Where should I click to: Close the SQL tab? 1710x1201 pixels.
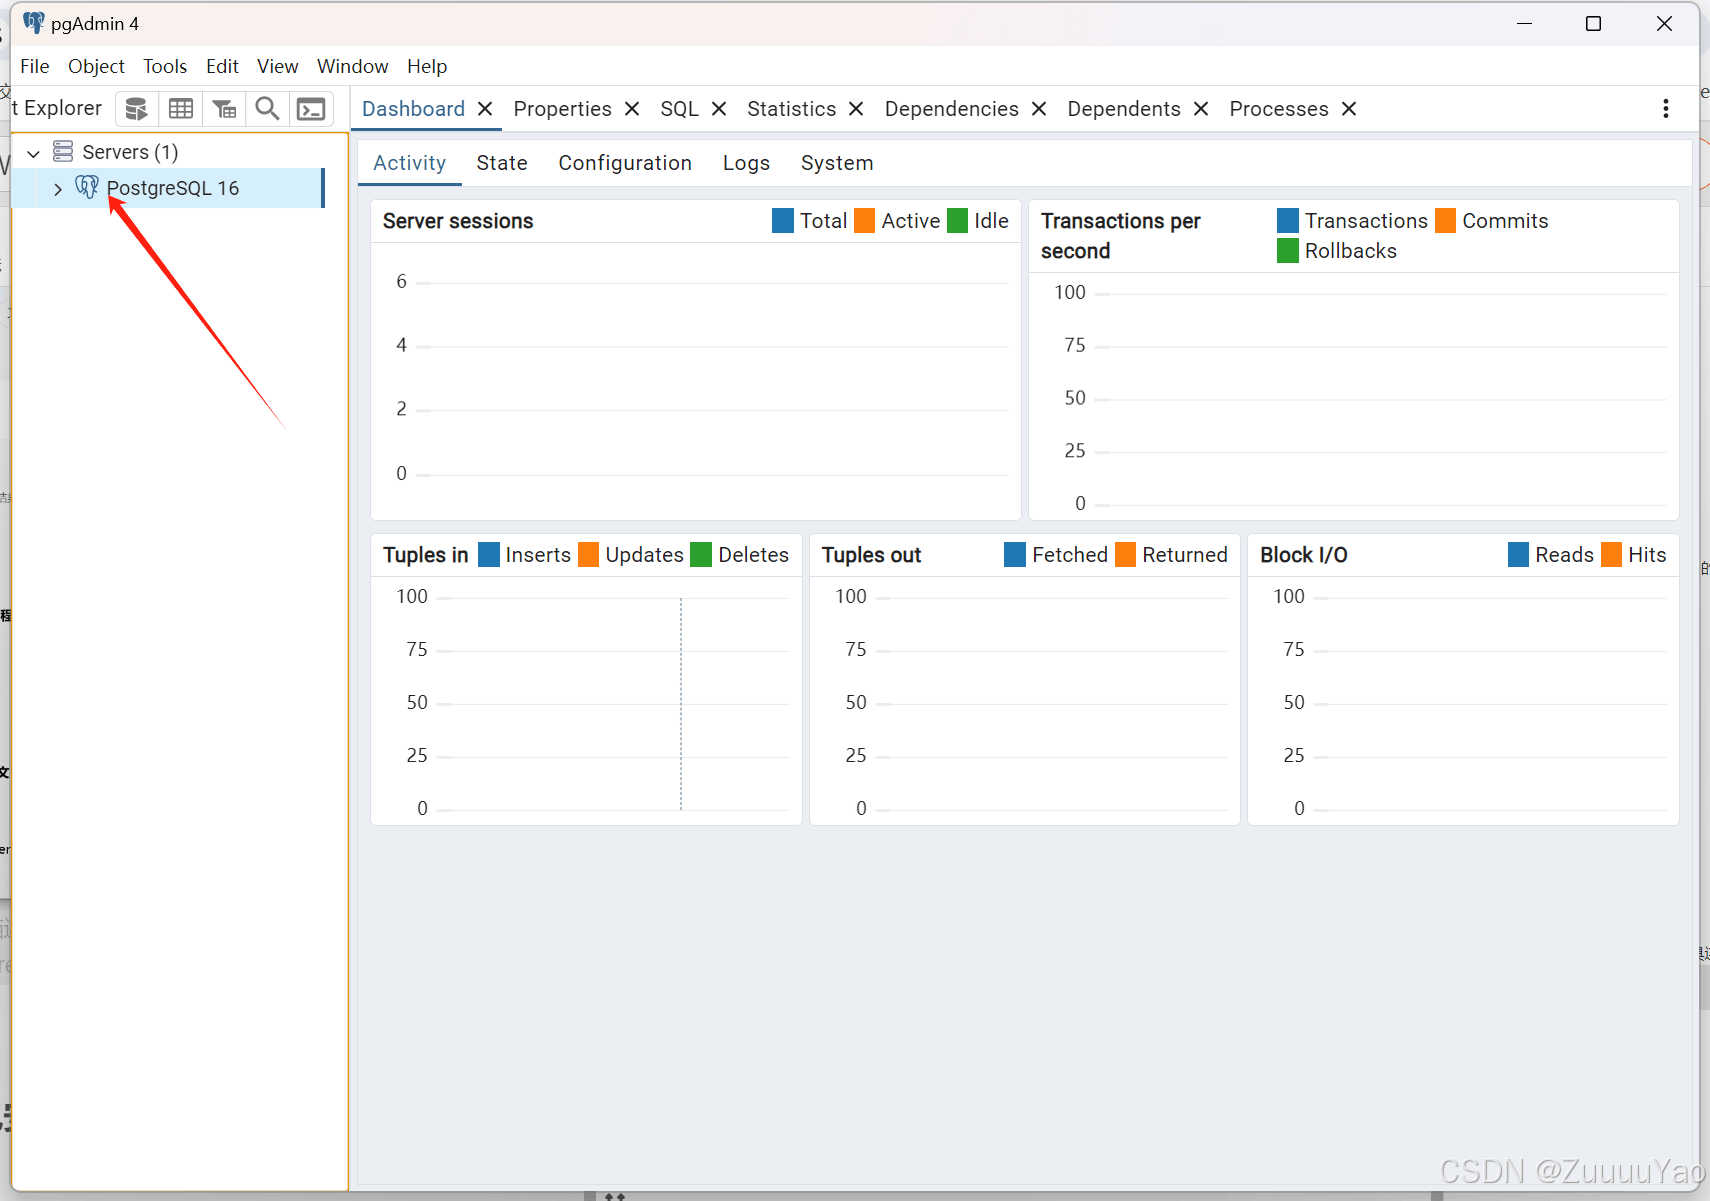[x=719, y=109]
